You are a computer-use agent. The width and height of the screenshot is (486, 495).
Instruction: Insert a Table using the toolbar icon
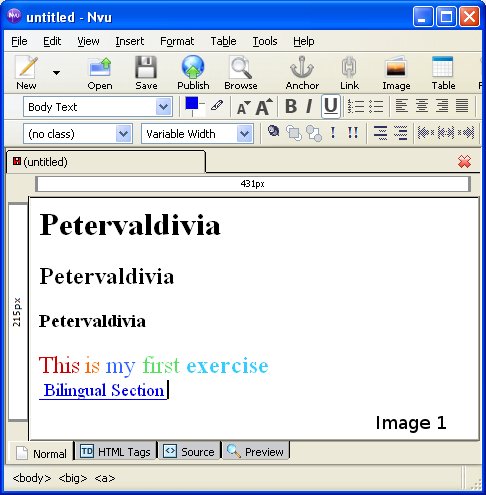point(442,67)
